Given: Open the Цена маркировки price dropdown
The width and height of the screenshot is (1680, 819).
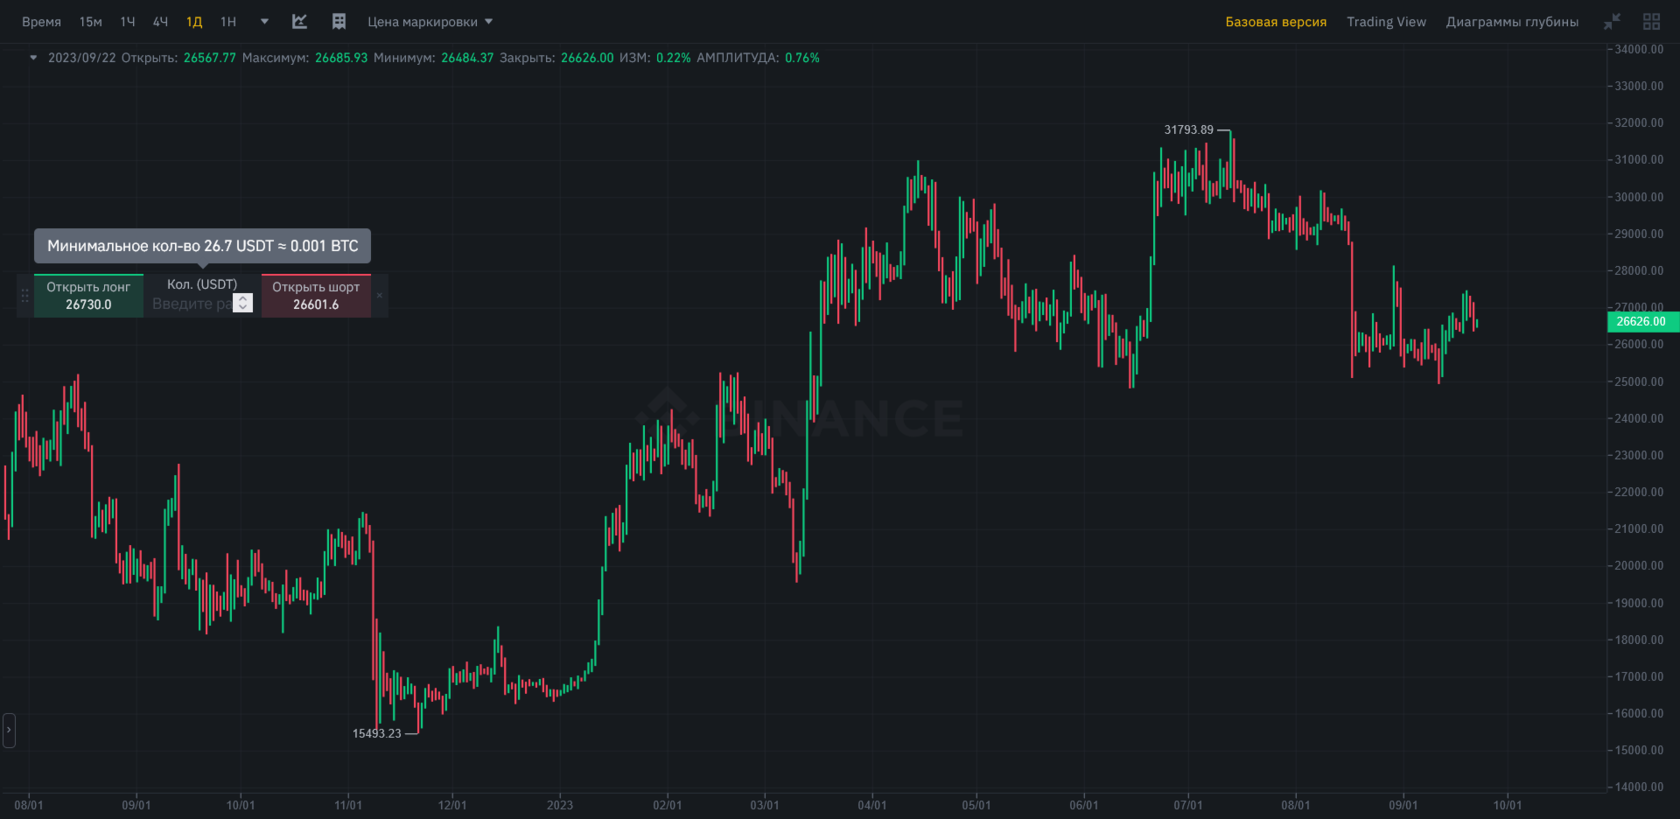Looking at the screenshot, I should (x=430, y=22).
